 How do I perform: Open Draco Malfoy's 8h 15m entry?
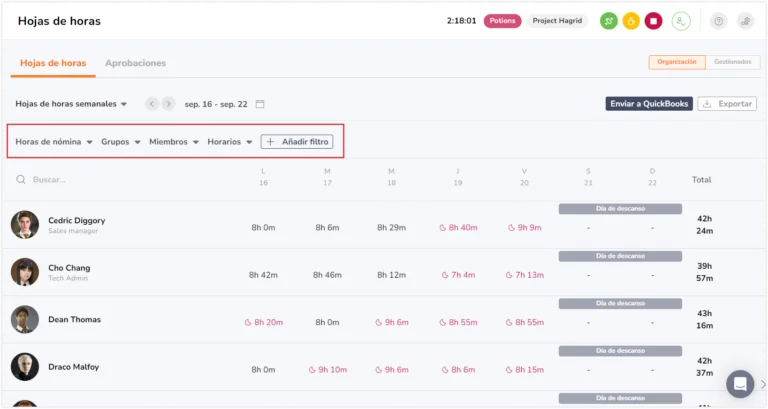[x=525, y=370]
